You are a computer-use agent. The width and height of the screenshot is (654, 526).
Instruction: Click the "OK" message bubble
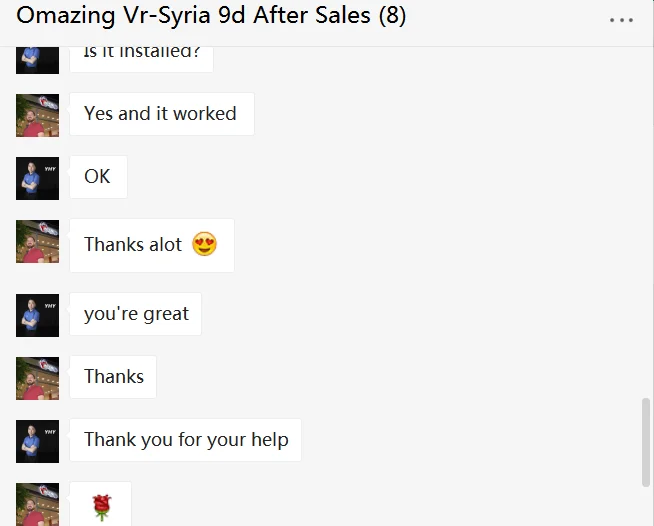pos(98,177)
